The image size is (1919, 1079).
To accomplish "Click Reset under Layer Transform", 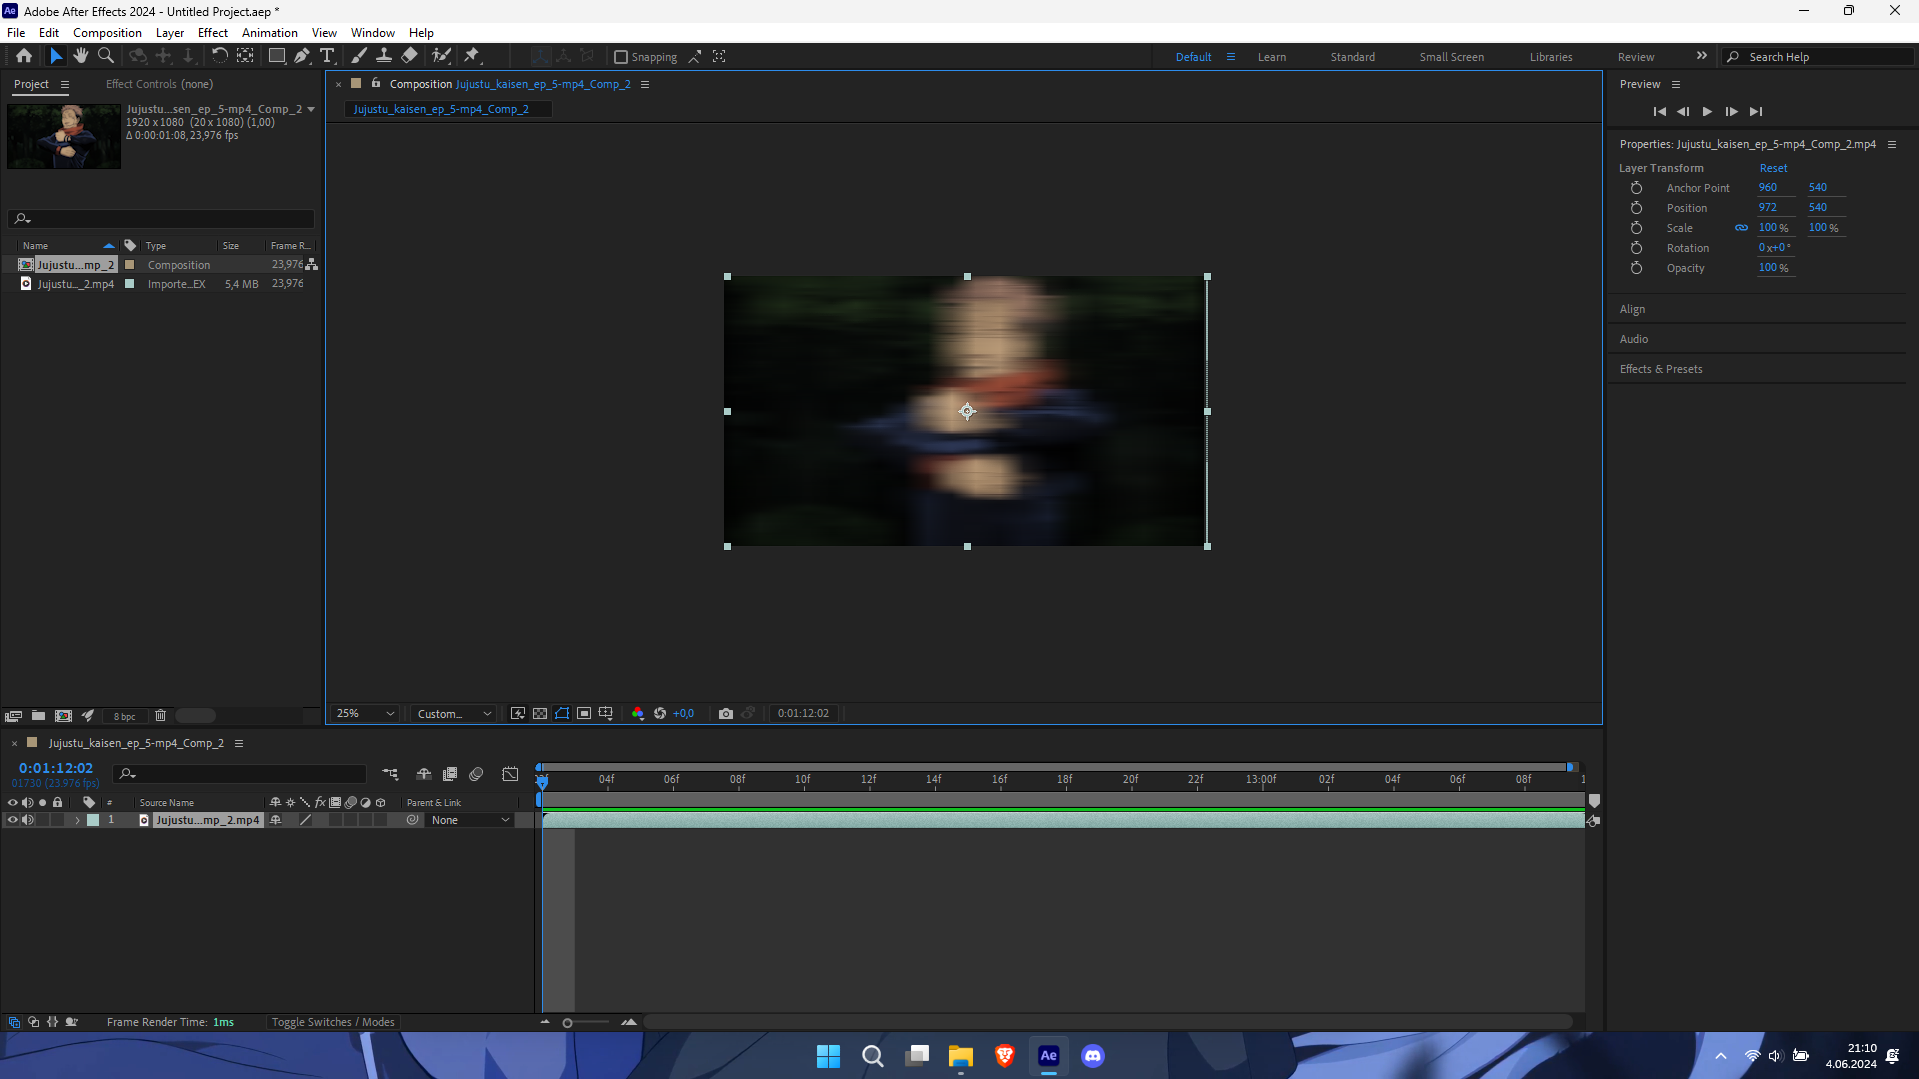I will click(1773, 167).
